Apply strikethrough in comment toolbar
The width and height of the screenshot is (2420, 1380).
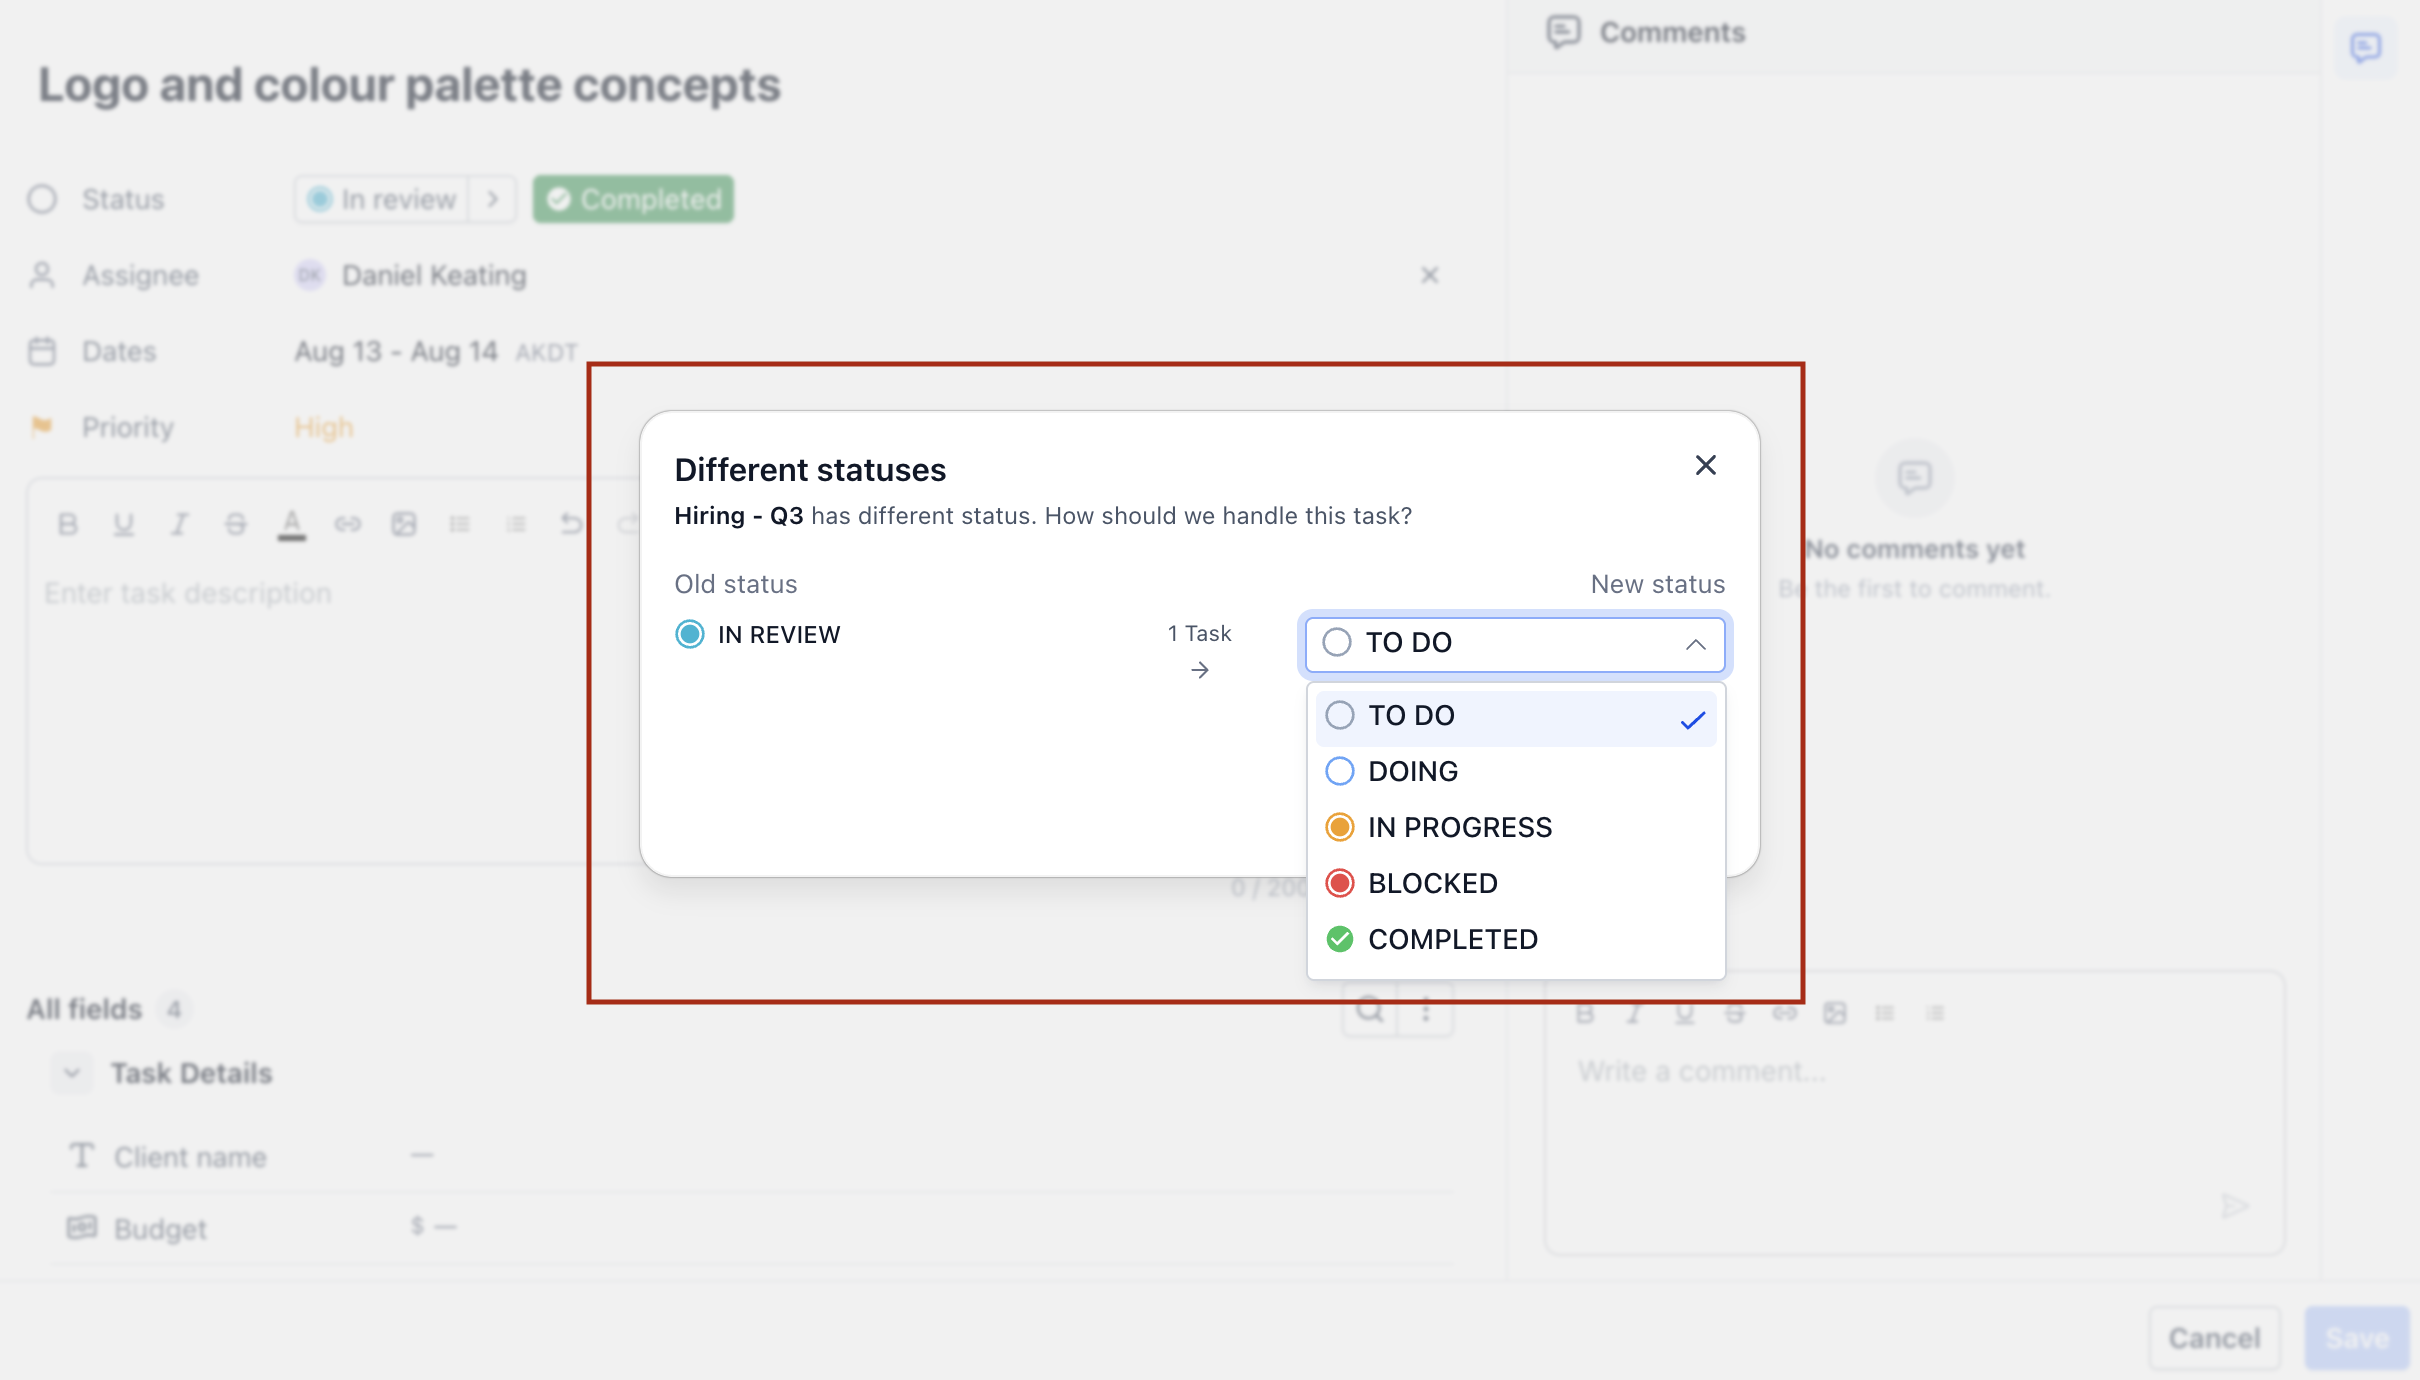pyautogui.click(x=1735, y=1014)
